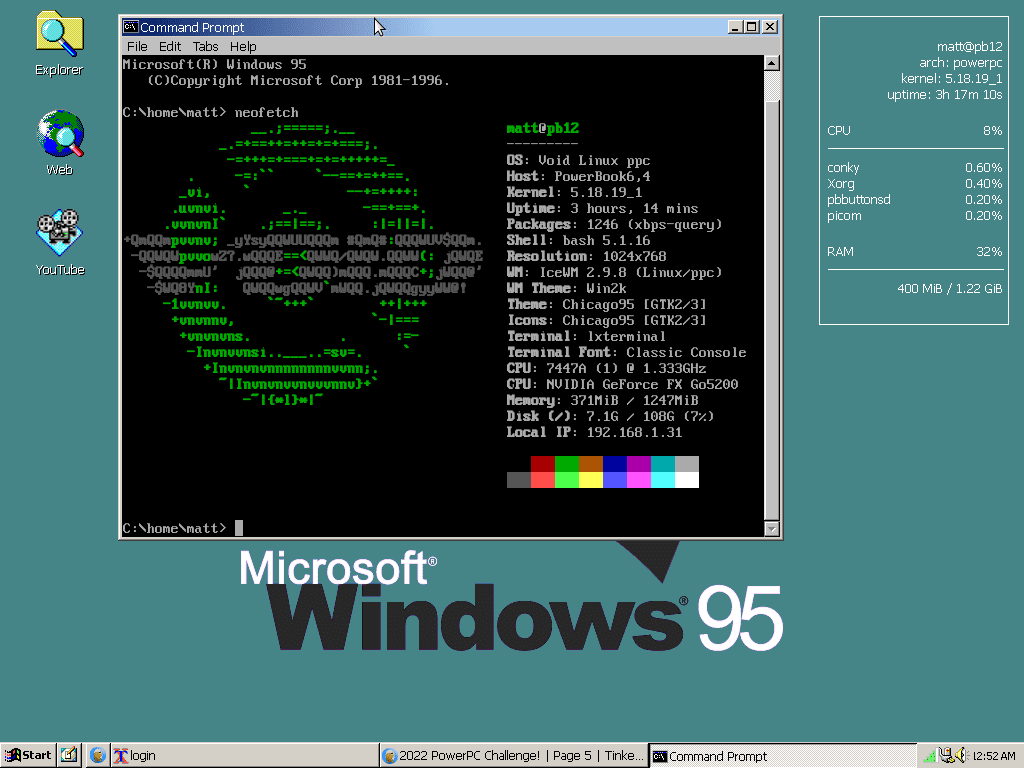Click the "Xorg" process in the conky panel
This screenshot has height=768, width=1024.
(x=840, y=184)
